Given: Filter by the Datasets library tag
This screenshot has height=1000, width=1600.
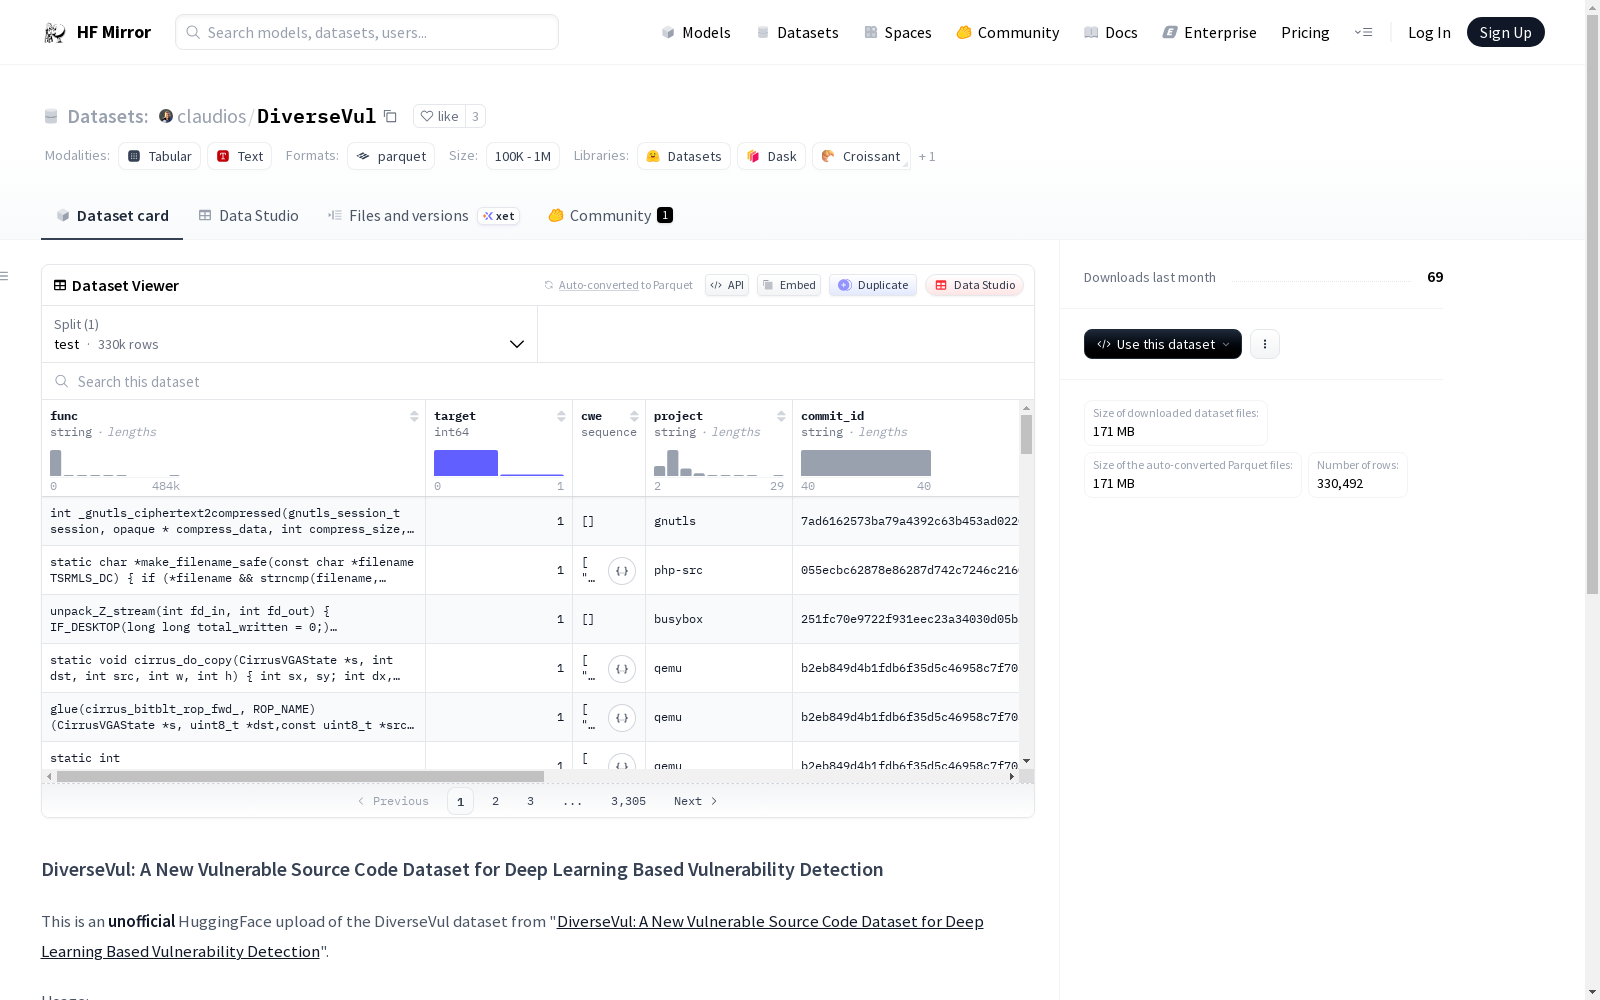Looking at the screenshot, I should click(684, 156).
